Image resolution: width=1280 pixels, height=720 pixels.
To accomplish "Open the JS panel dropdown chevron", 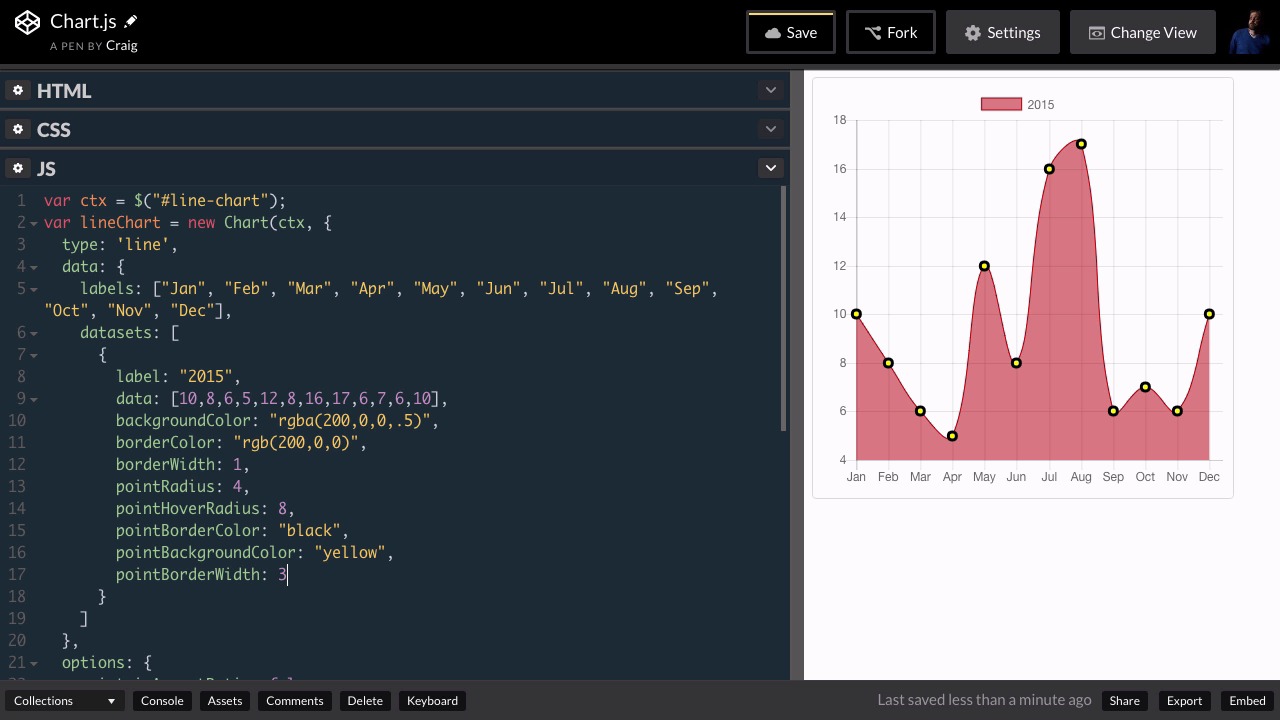I will [x=770, y=168].
